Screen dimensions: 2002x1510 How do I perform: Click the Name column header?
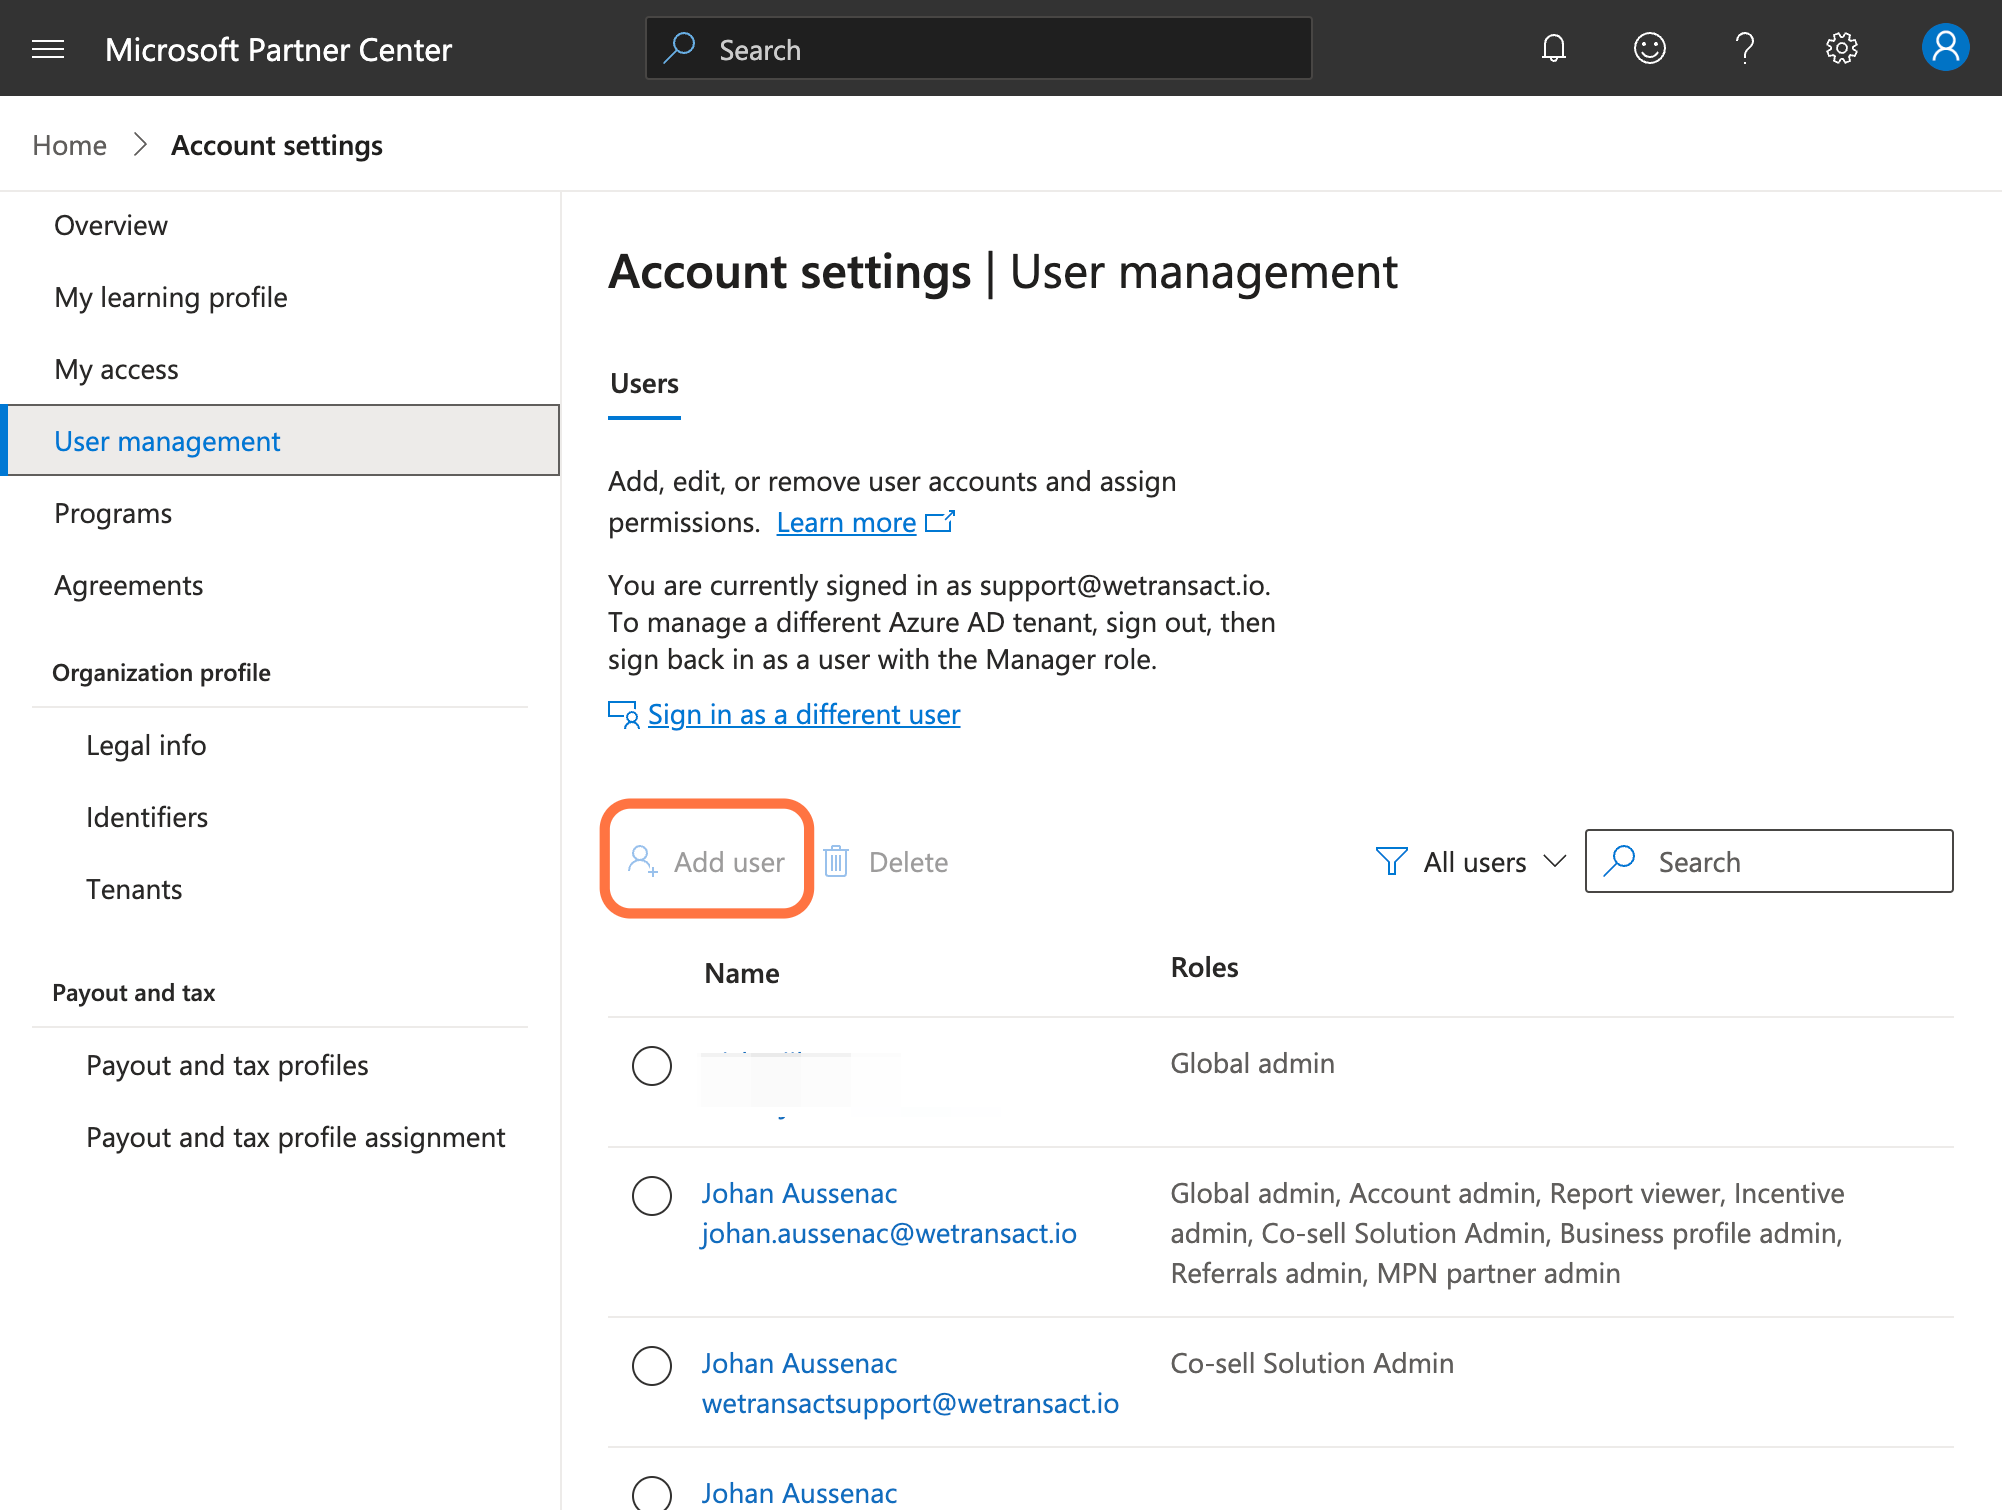pos(741,974)
